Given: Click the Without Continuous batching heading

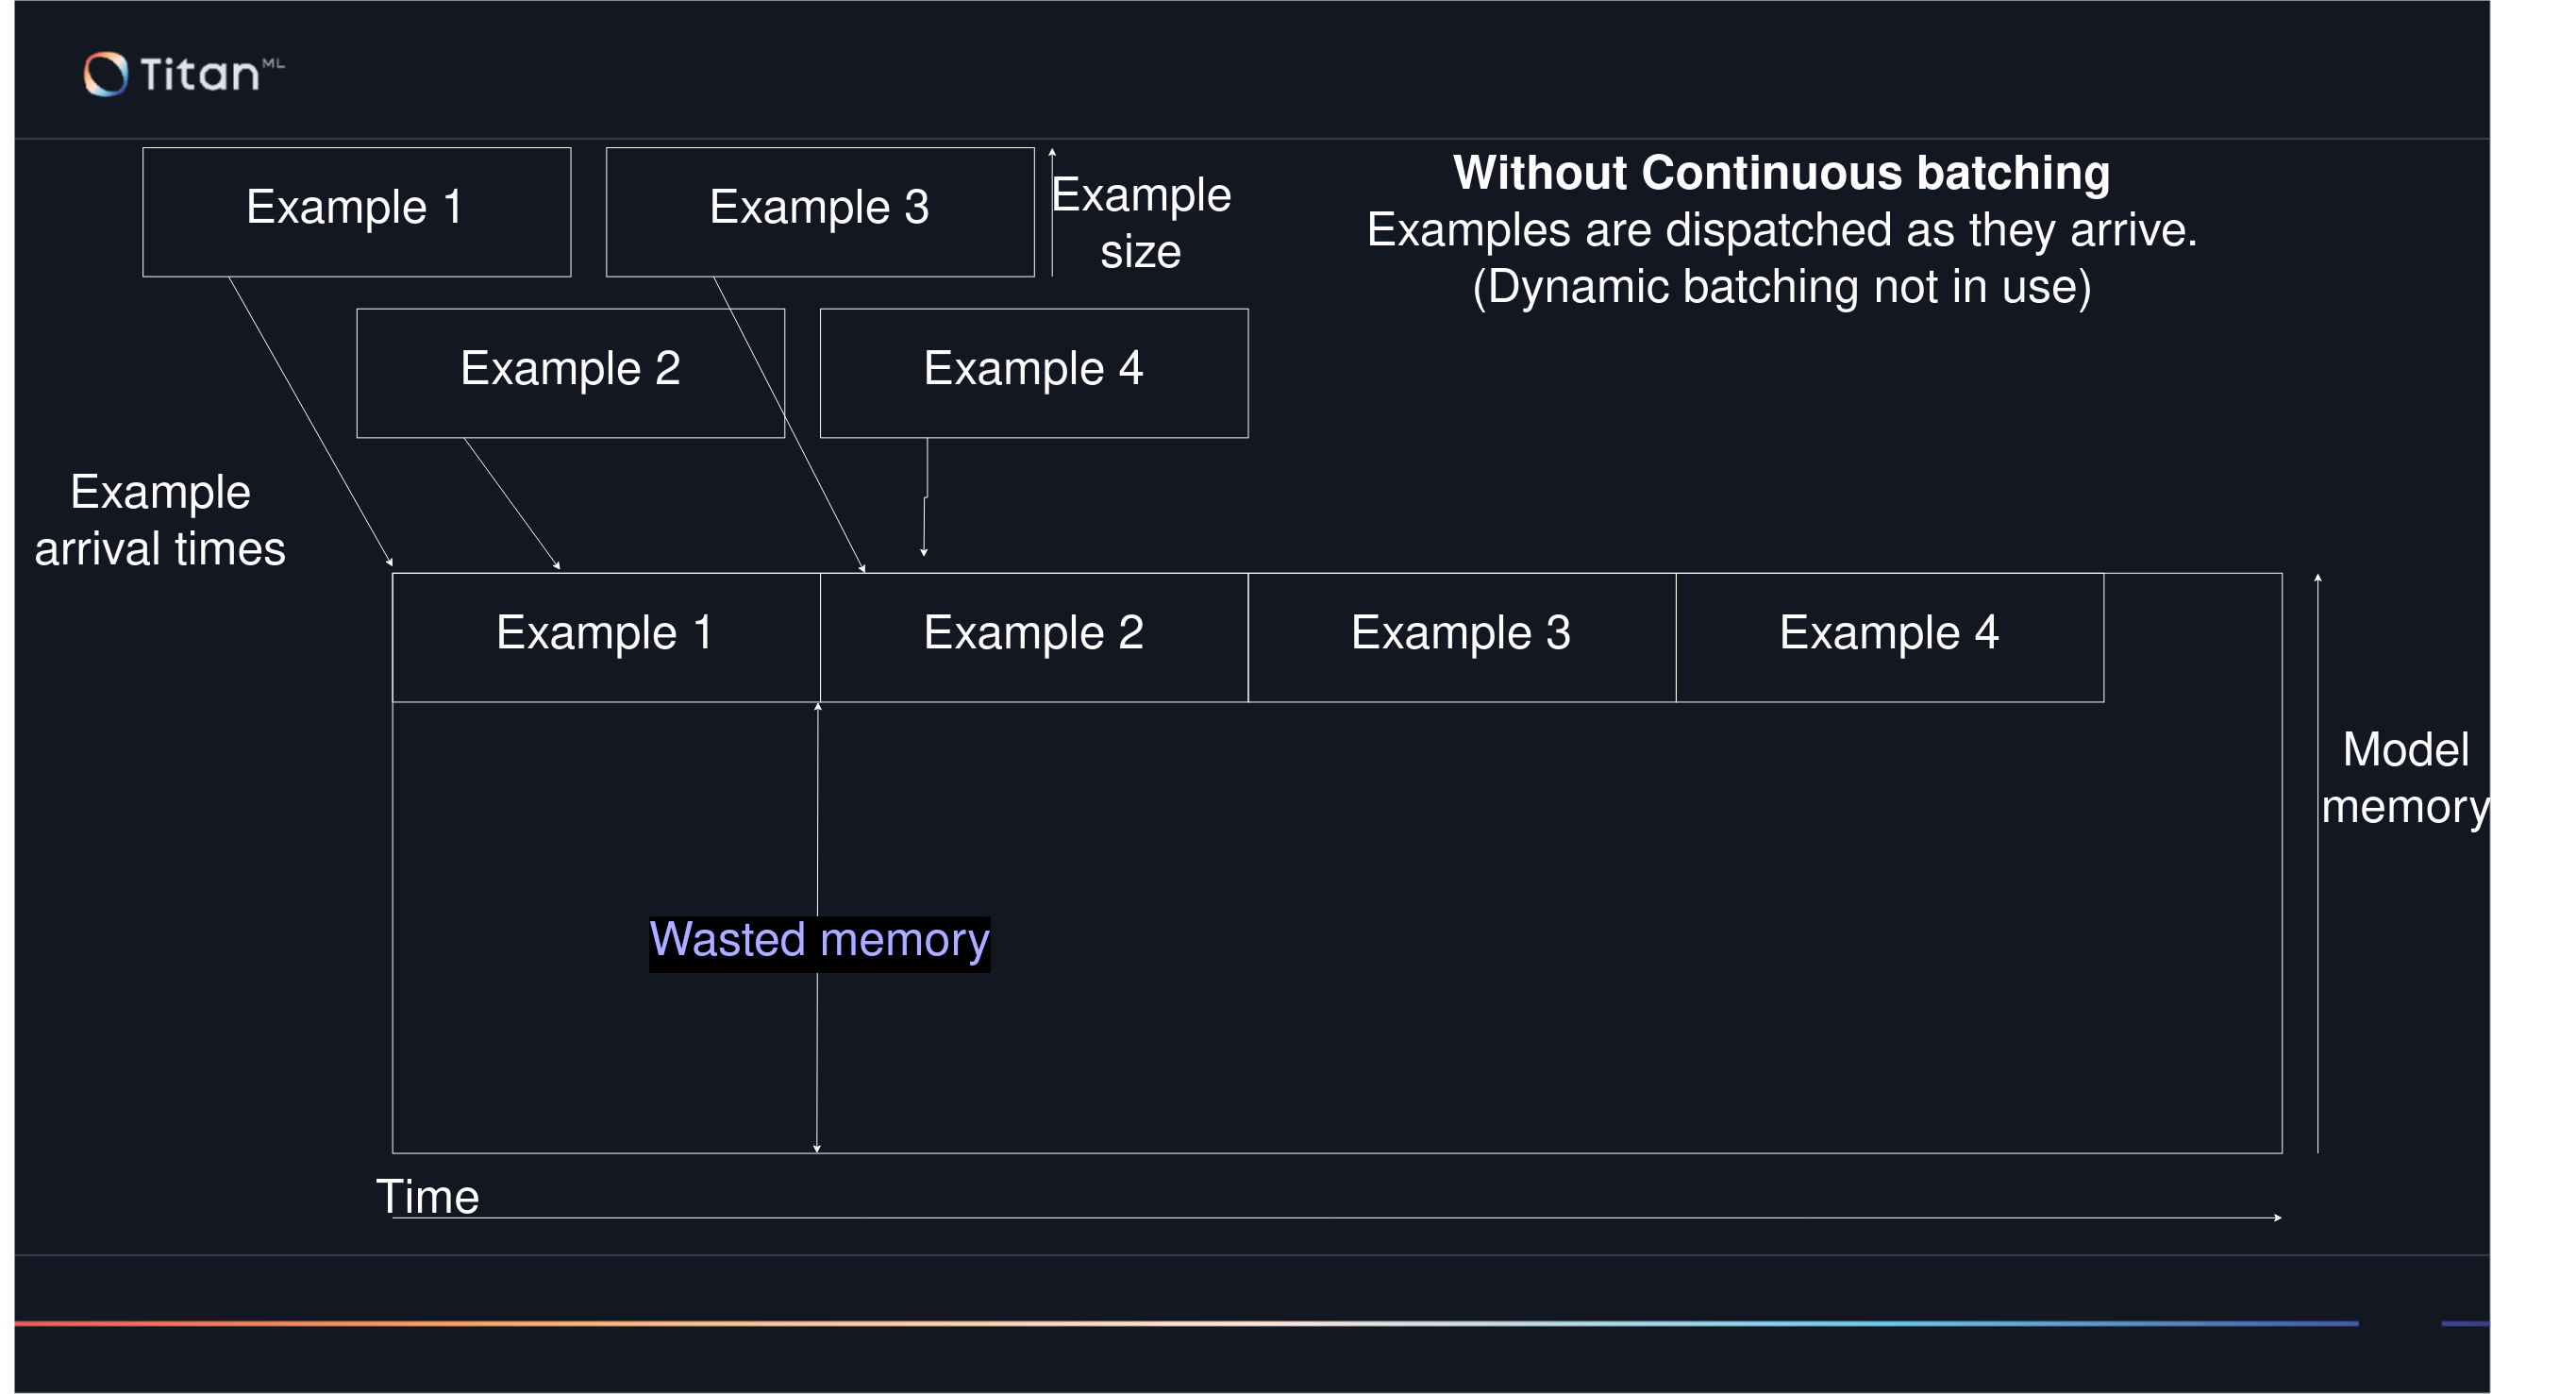Looking at the screenshot, I should coord(1781,173).
